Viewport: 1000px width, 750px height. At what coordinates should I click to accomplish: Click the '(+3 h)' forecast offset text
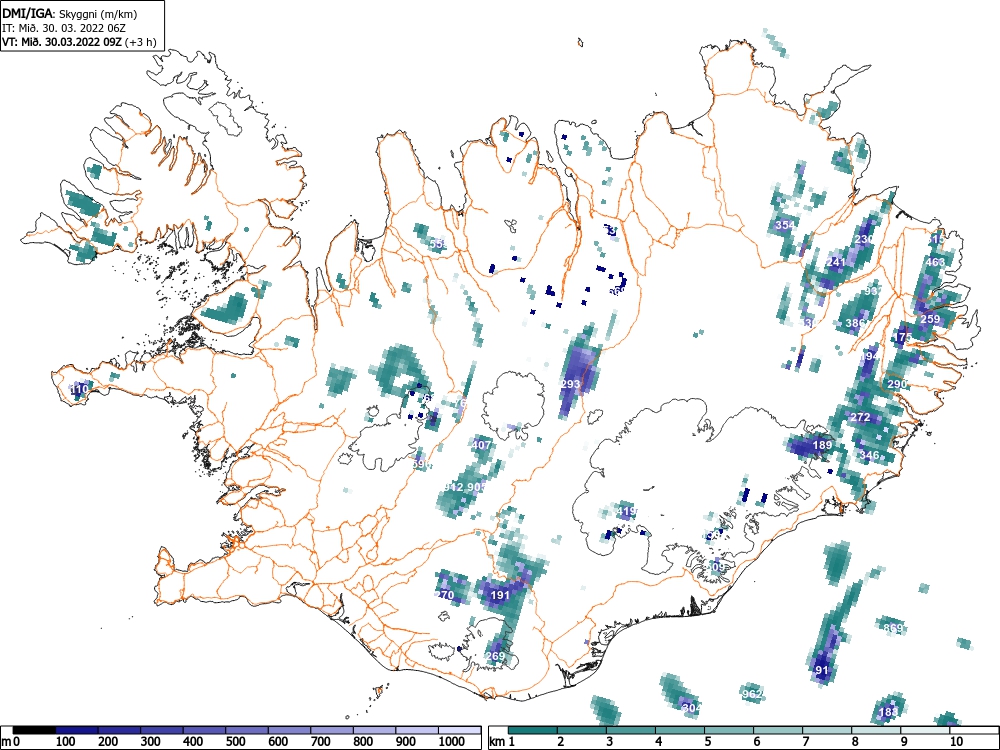tap(141, 42)
